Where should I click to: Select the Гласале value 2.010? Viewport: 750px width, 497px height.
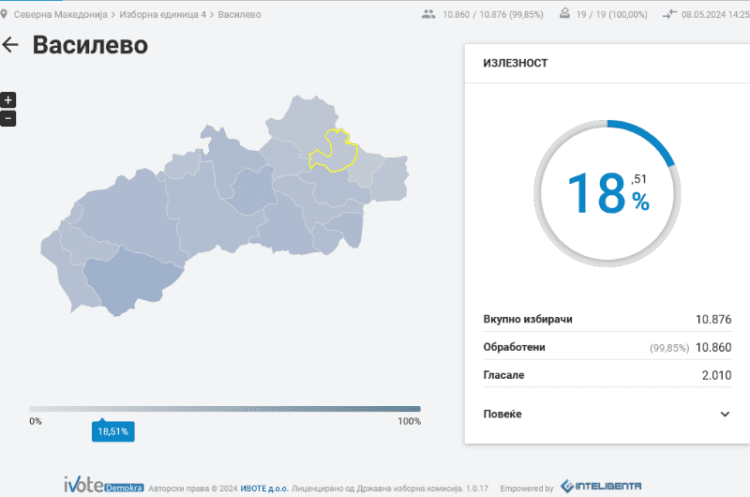[x=717, y=376]
